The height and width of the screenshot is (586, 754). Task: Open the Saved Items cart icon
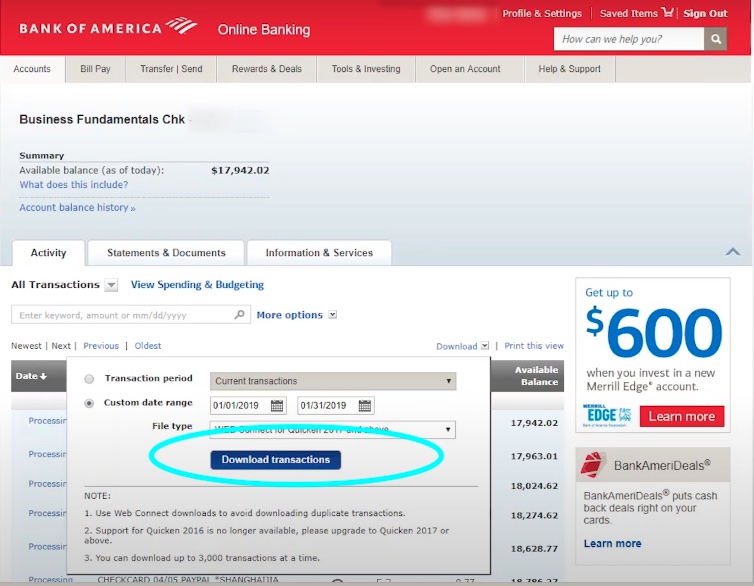[667, 12]
